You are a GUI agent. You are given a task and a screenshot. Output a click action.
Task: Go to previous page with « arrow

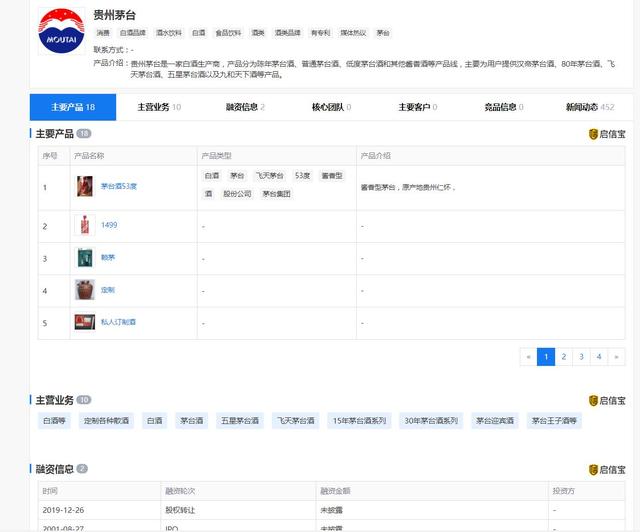click(528, 357)
